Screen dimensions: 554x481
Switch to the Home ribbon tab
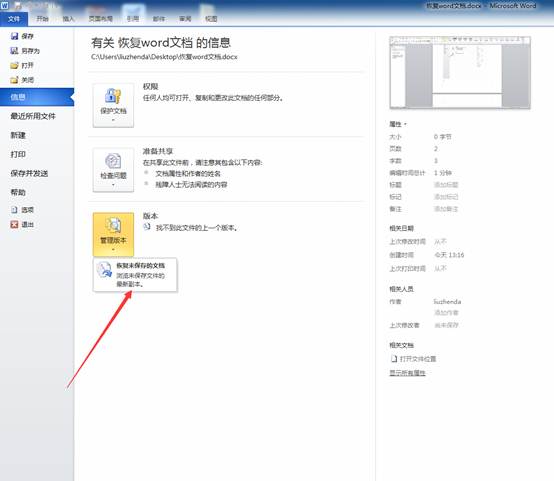point(42,19)
